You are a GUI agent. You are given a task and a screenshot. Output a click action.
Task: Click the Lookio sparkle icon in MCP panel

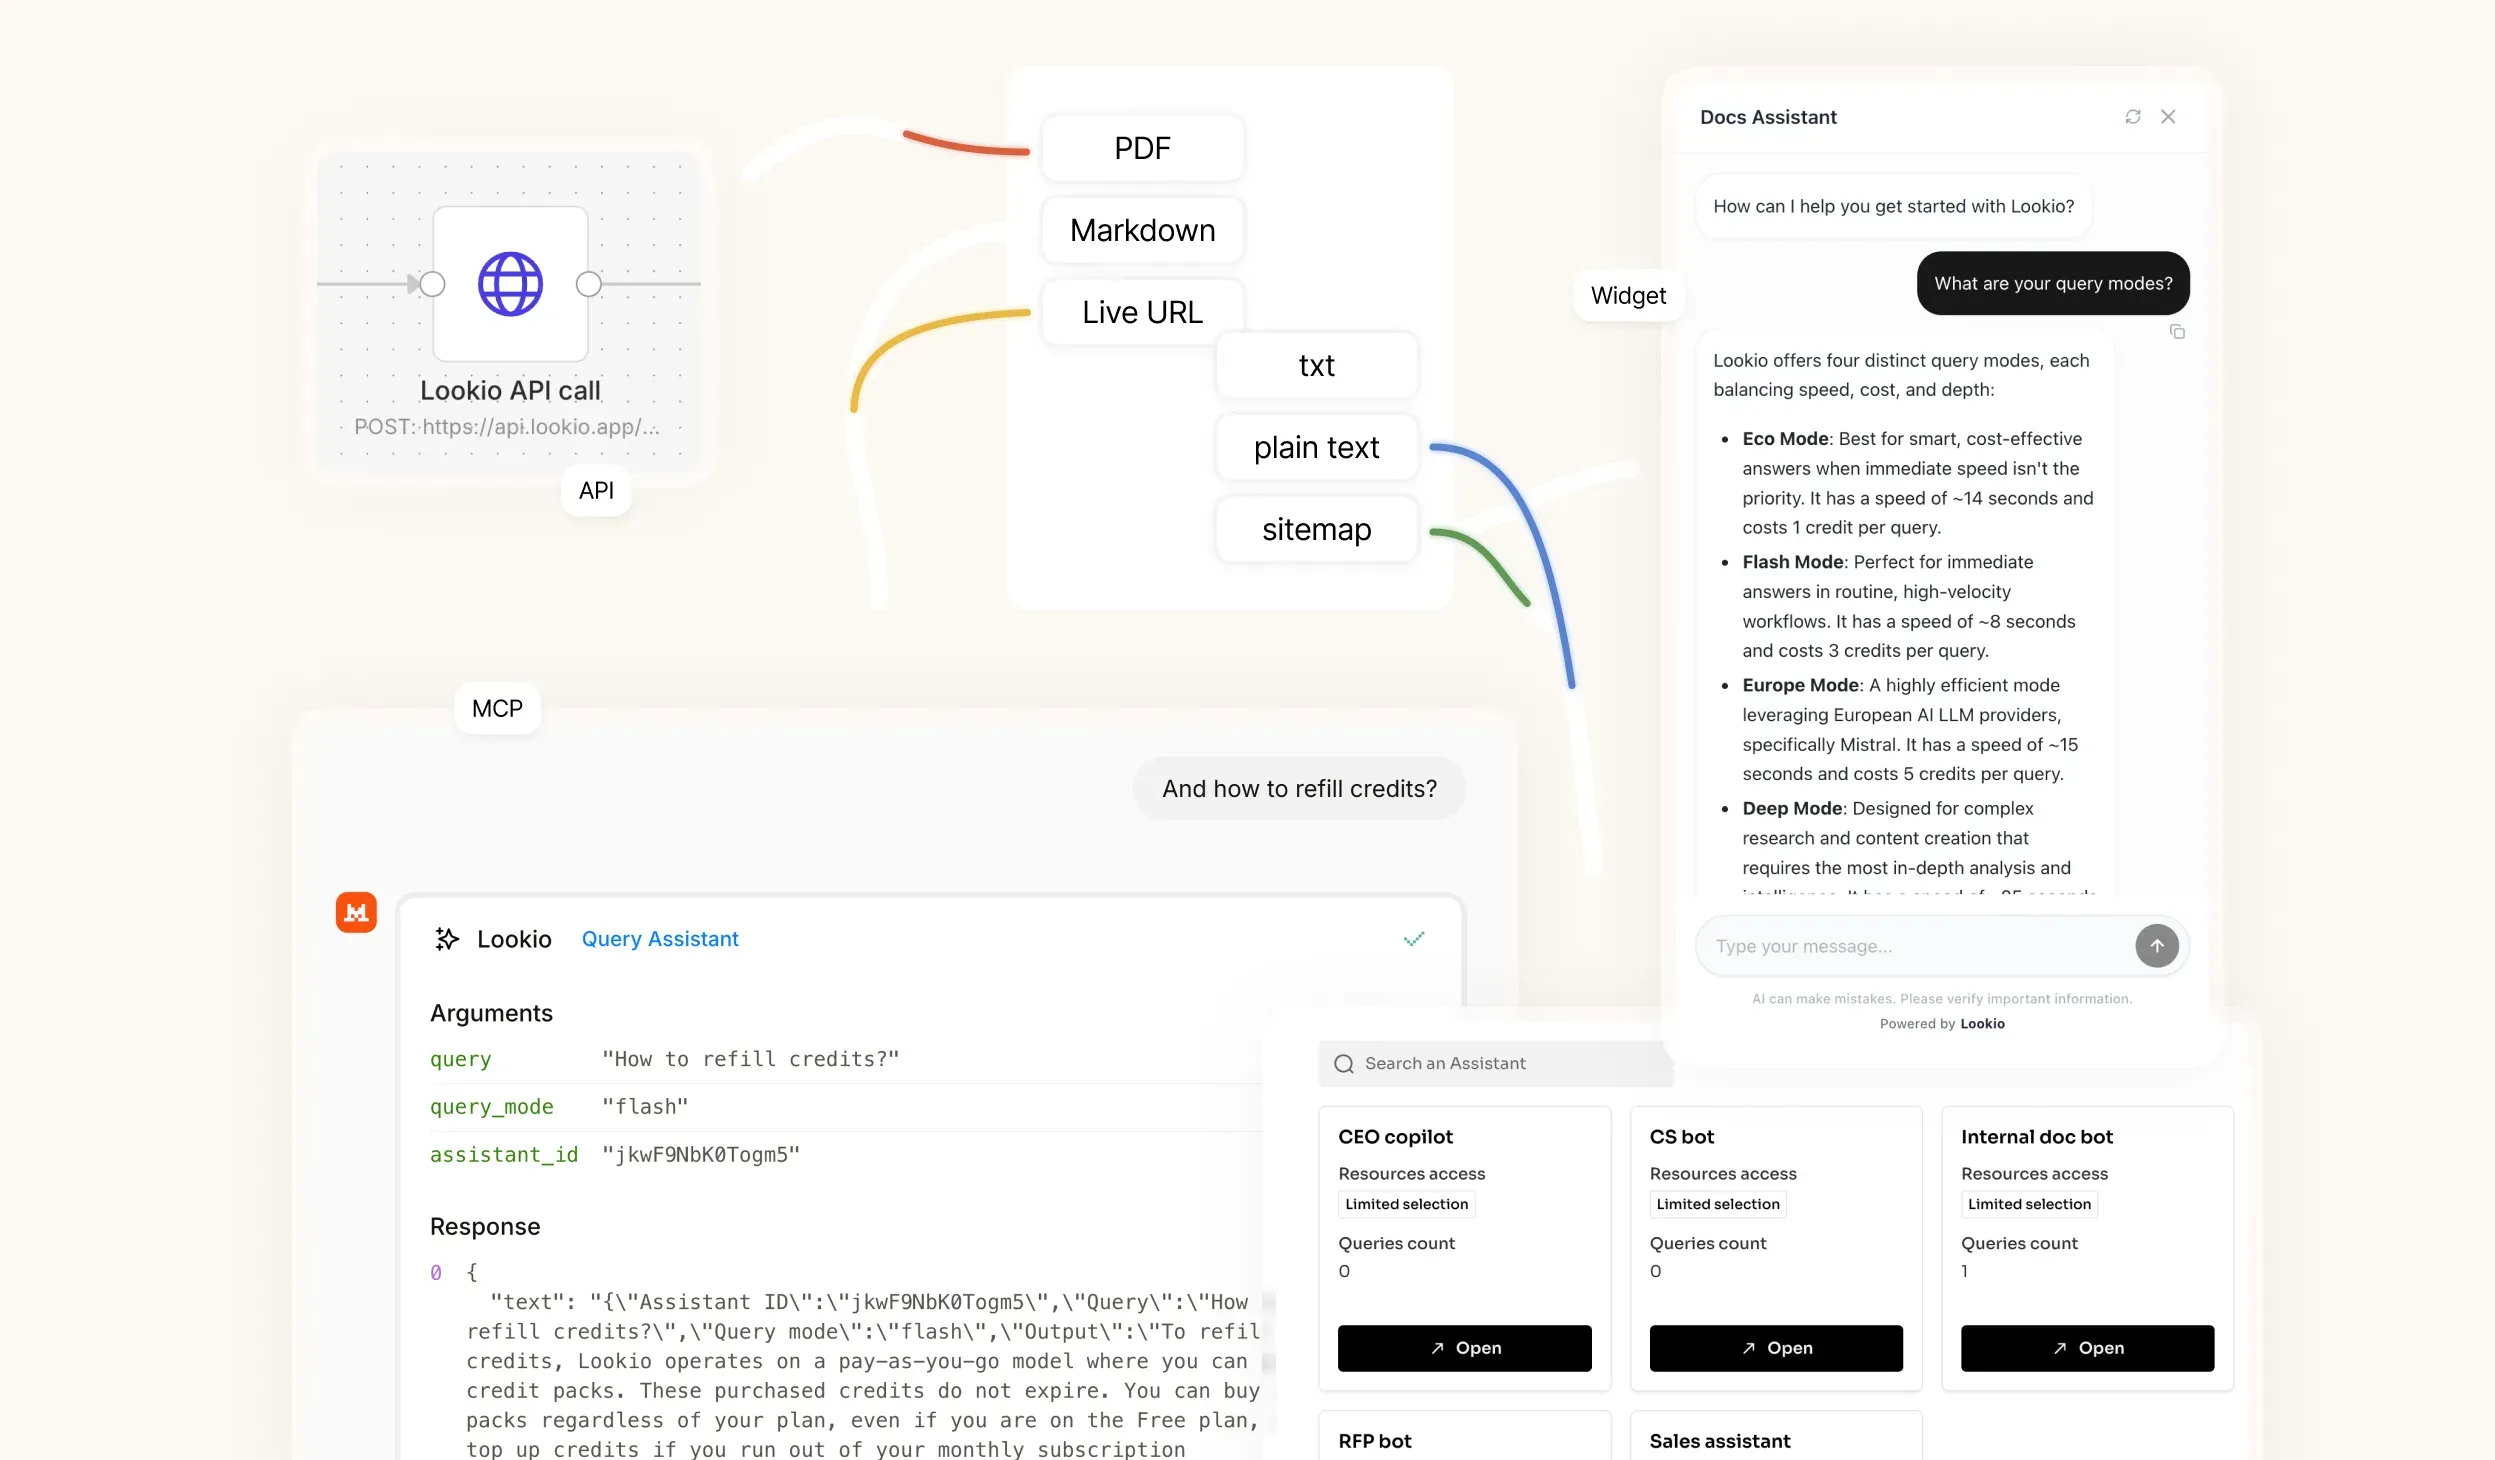(x=447, y=939)
